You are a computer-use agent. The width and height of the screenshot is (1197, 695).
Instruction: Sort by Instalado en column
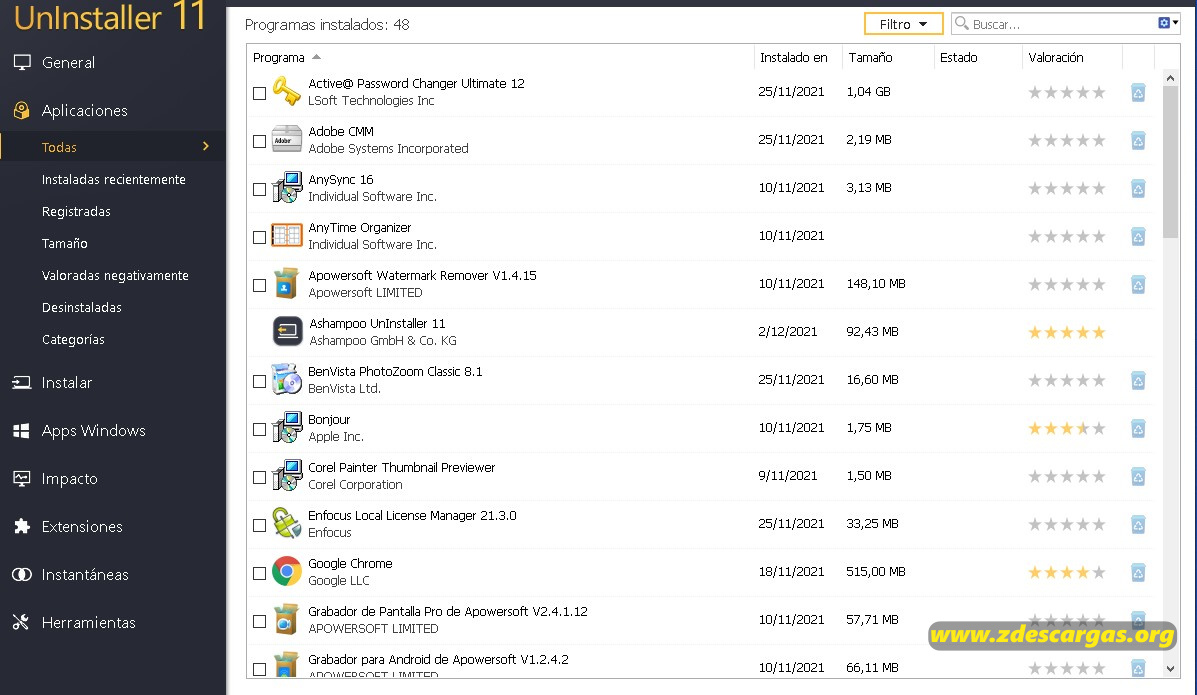(x=793, y=57)
